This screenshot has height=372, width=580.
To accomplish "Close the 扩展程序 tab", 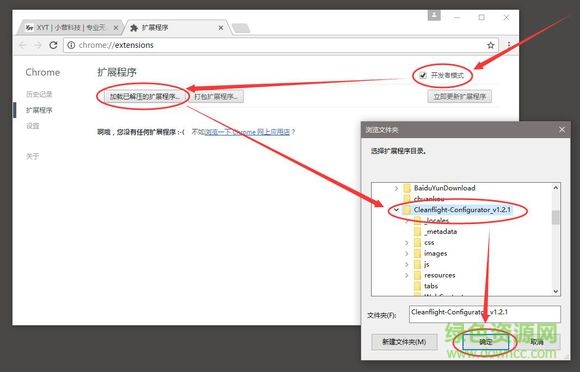I will [221, 28].
